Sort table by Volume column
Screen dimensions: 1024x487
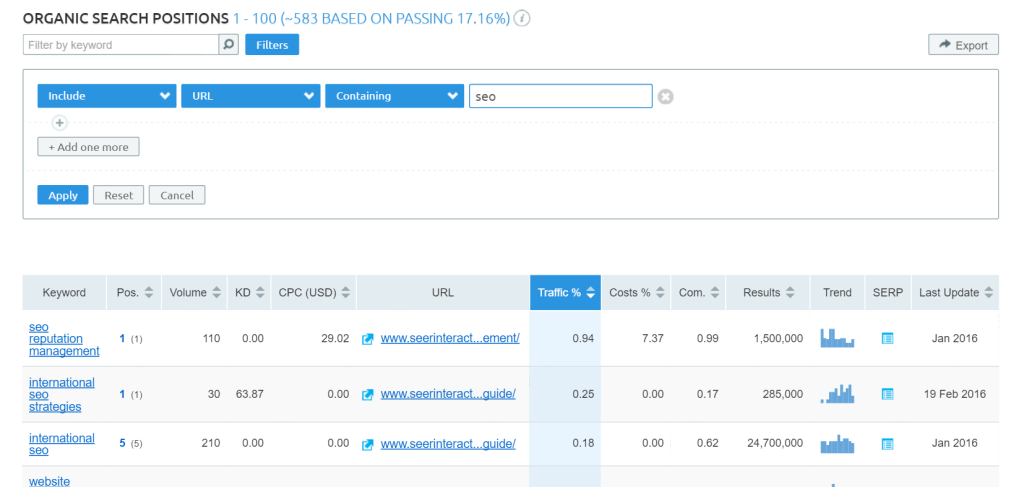point(193,293)
